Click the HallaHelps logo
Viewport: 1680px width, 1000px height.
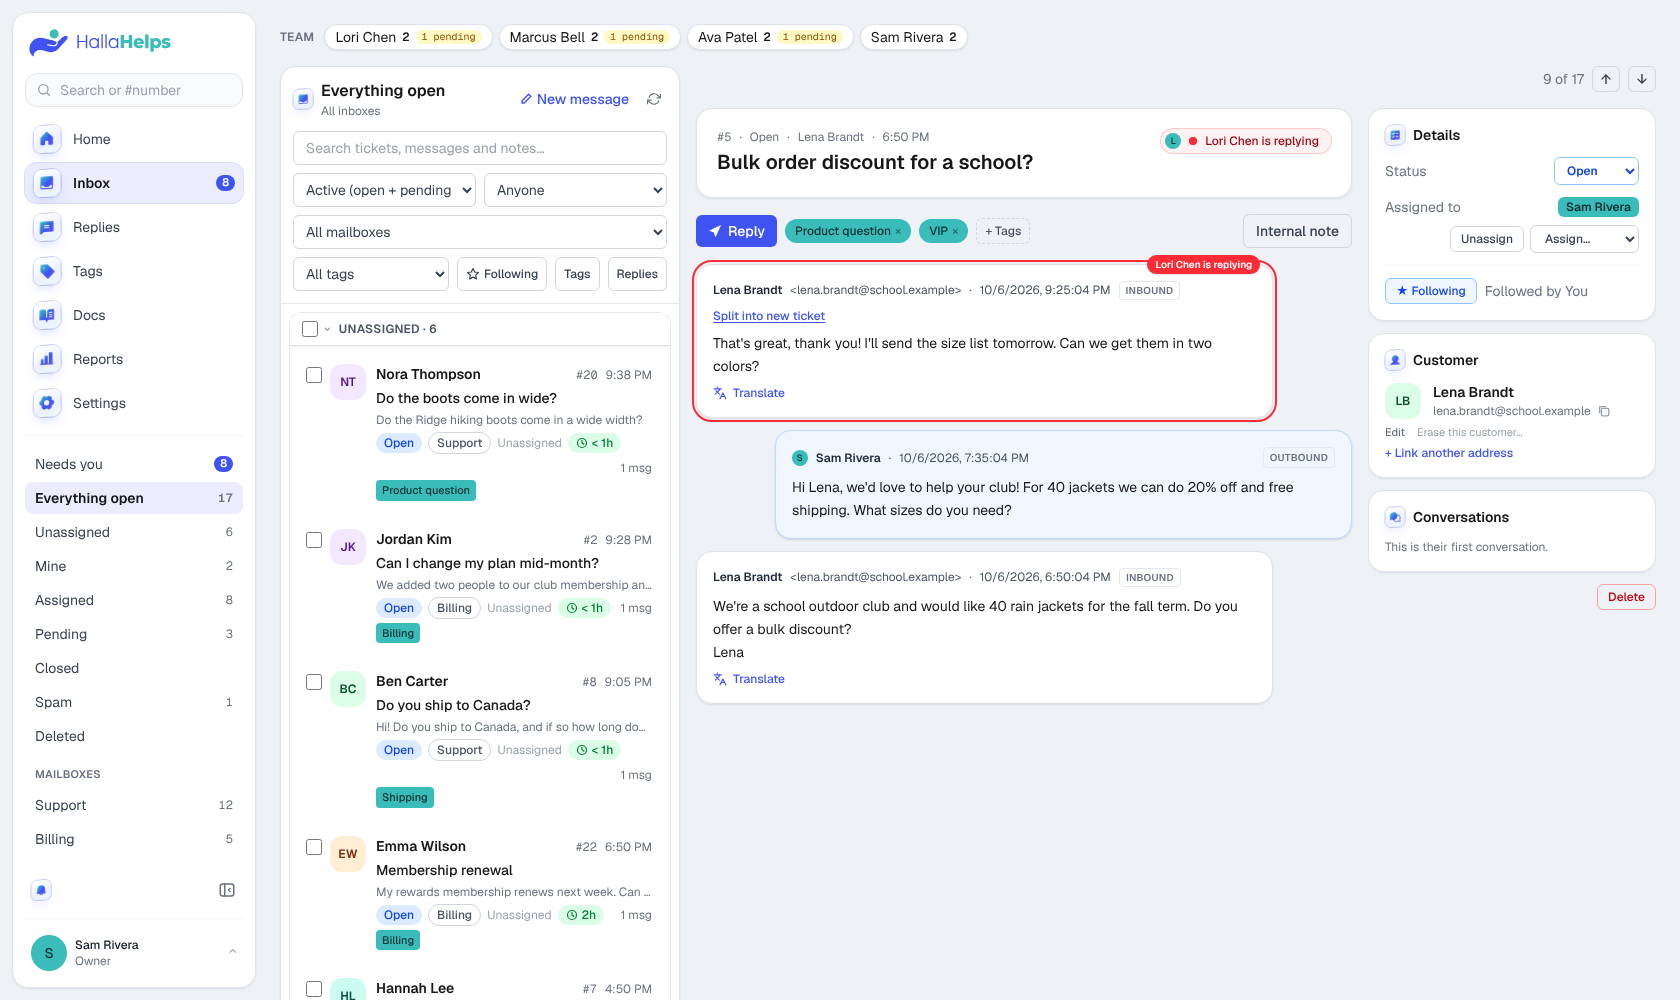tap(100, 42)
